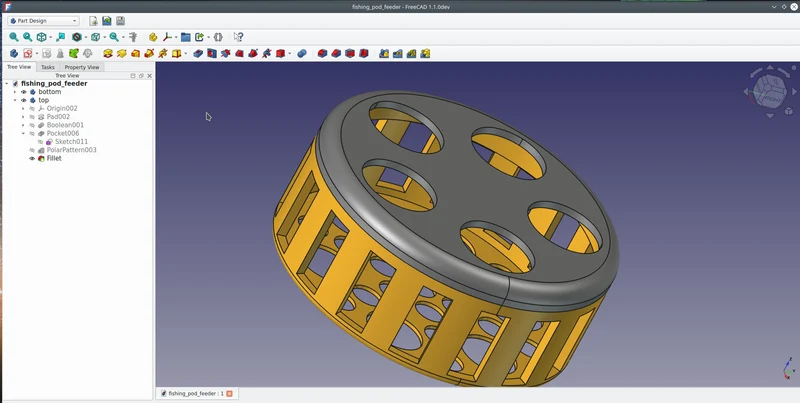
Task: Collapse the top body tree node
Action: click(15, 100)
